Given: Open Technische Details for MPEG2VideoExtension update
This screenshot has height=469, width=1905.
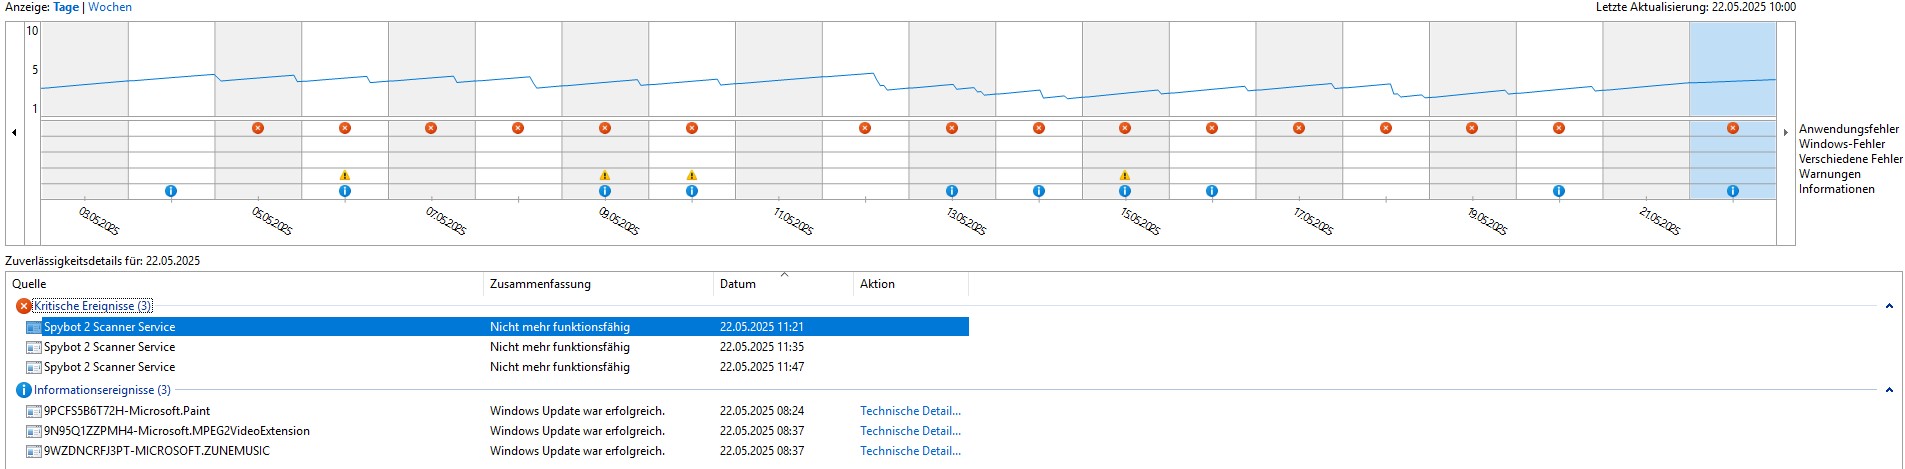Looking at the screenshot, I should click(910, 431).
